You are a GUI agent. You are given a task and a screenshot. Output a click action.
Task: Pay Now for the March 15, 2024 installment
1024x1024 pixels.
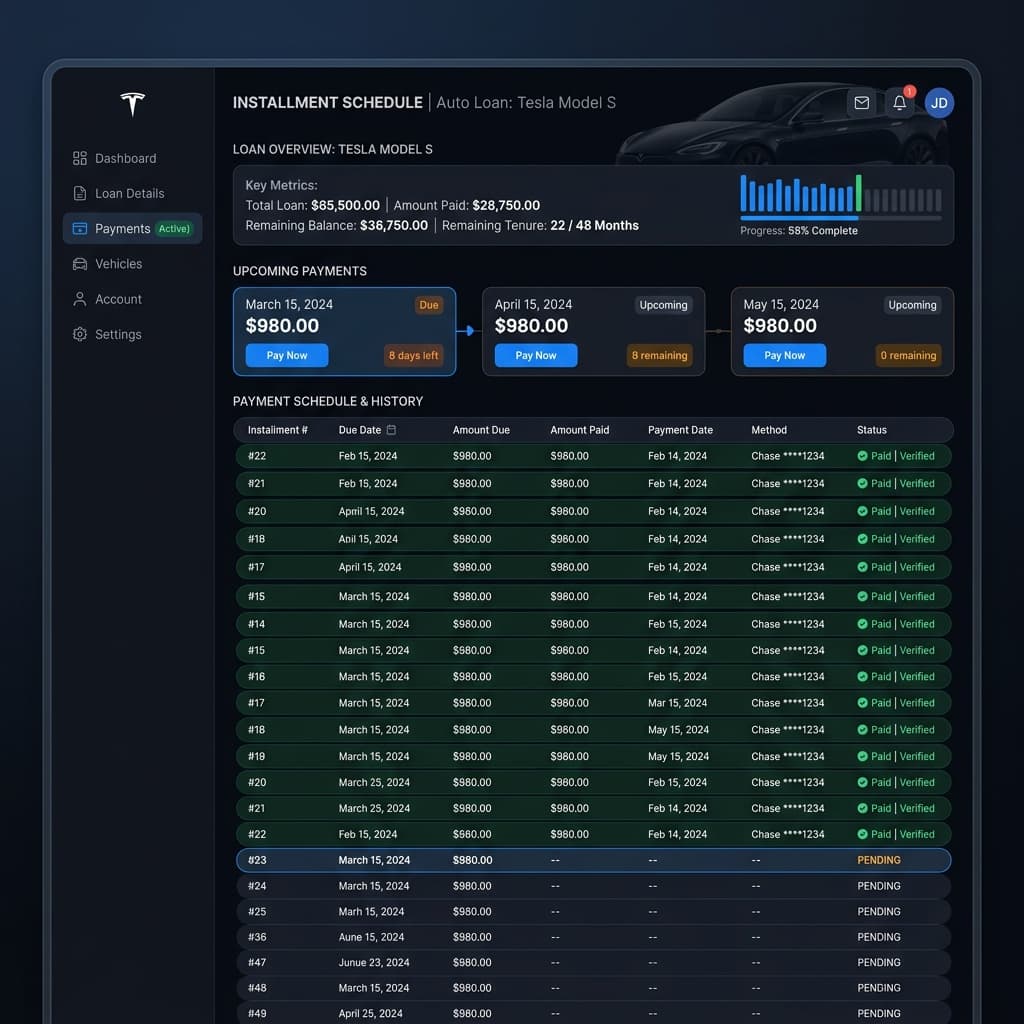point(287,355)
